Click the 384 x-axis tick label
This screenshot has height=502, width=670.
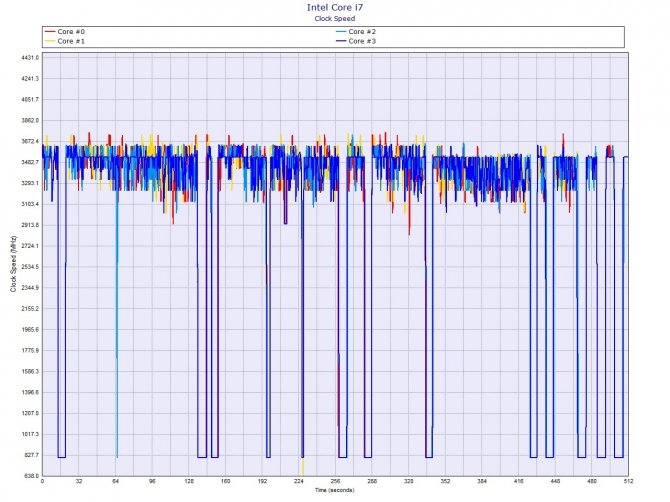coord(482,481)
